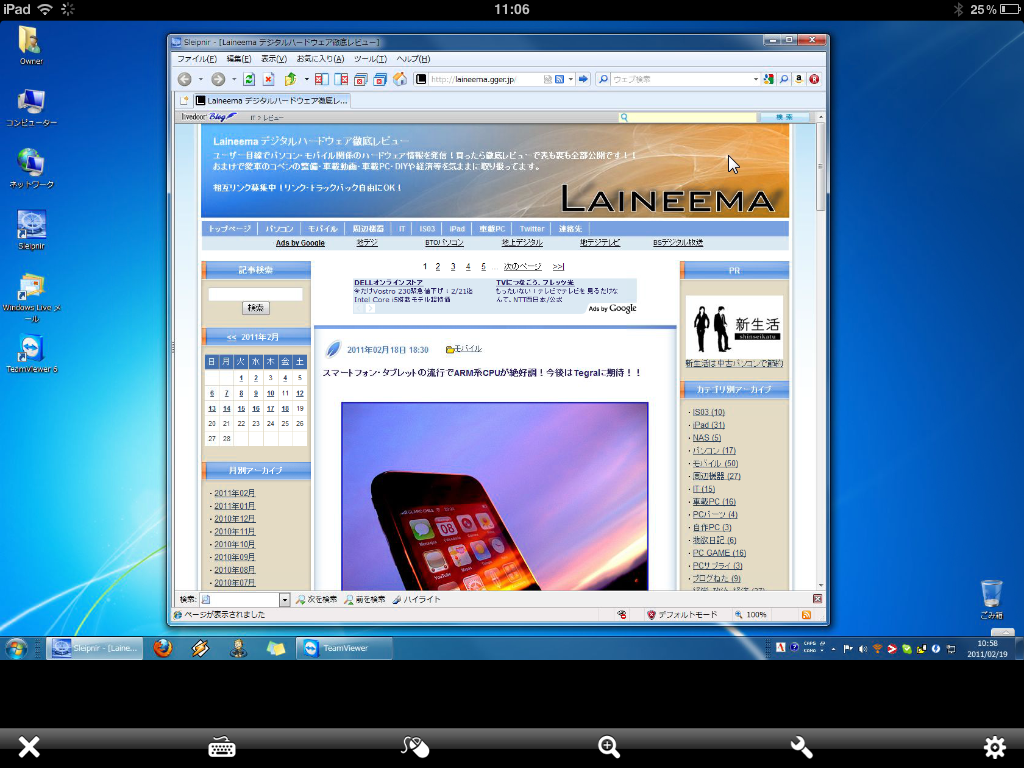
Task: Open the ファイル(F) menu
Action: 197,59
